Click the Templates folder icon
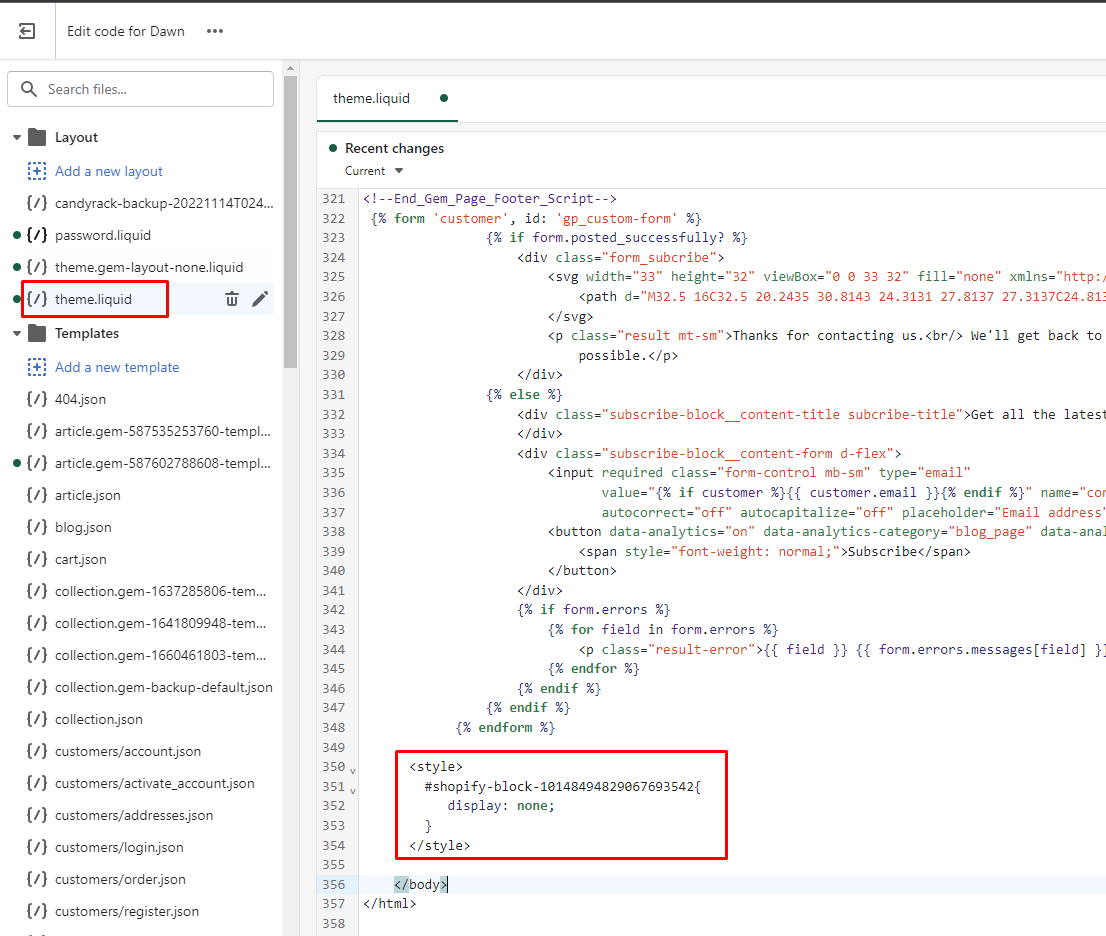 (x=37, y=334)
